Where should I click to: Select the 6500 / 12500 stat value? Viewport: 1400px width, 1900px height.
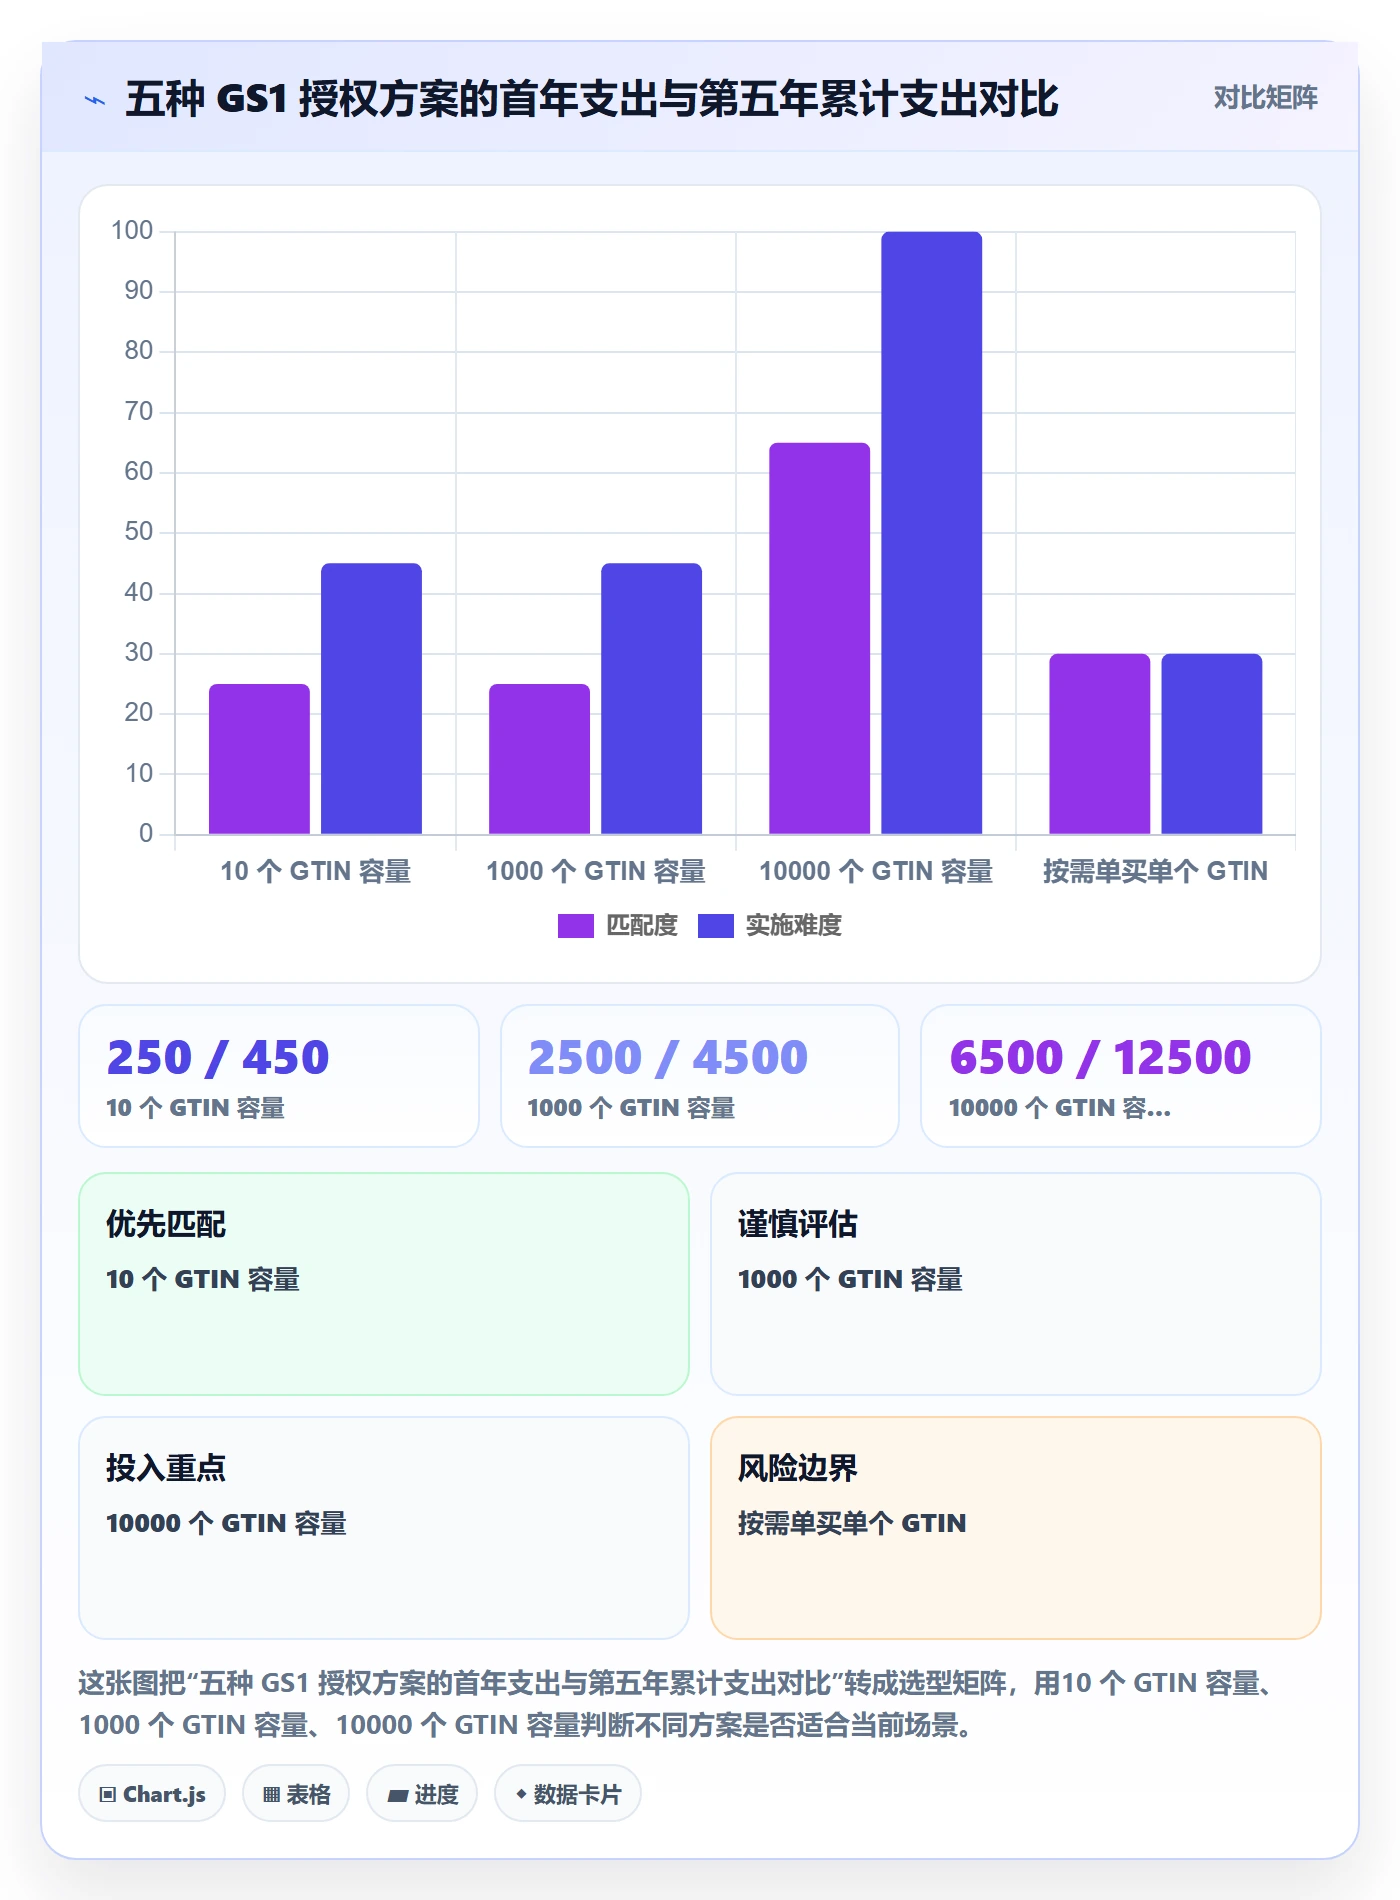[x=1100, y=1058]
